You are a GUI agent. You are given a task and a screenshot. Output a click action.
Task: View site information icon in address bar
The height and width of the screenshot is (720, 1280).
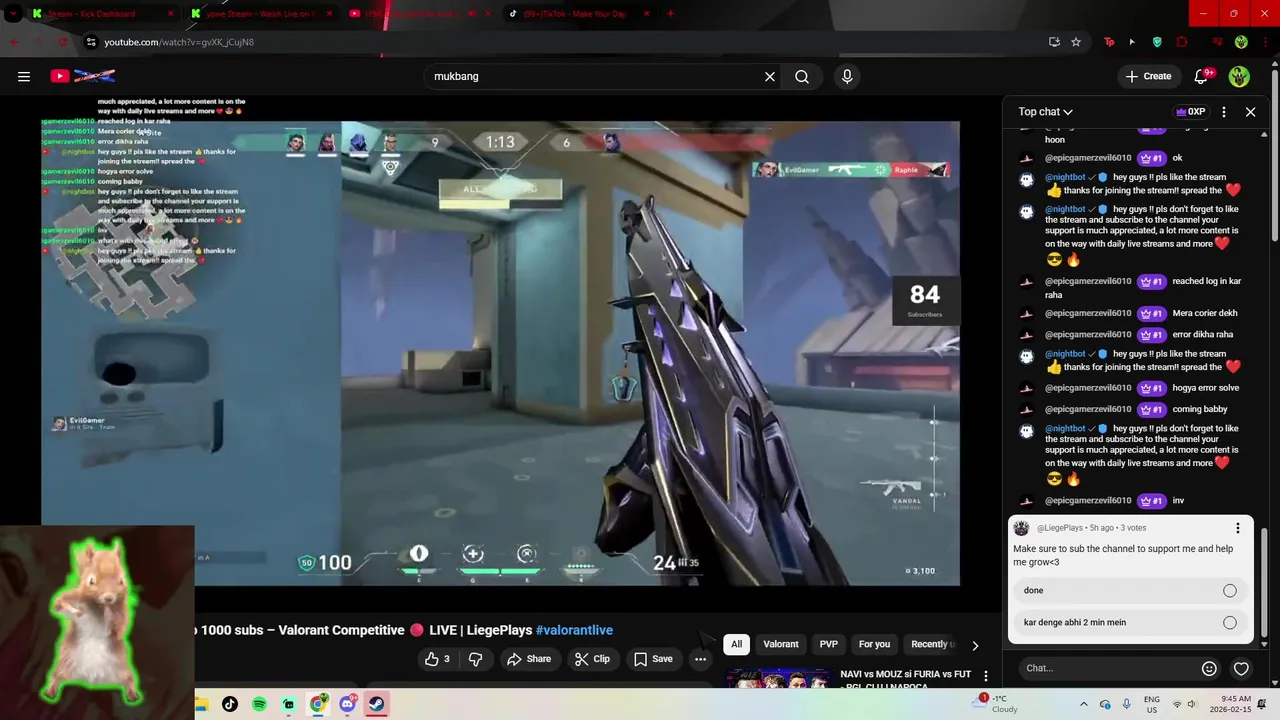[x=91, y=42]
